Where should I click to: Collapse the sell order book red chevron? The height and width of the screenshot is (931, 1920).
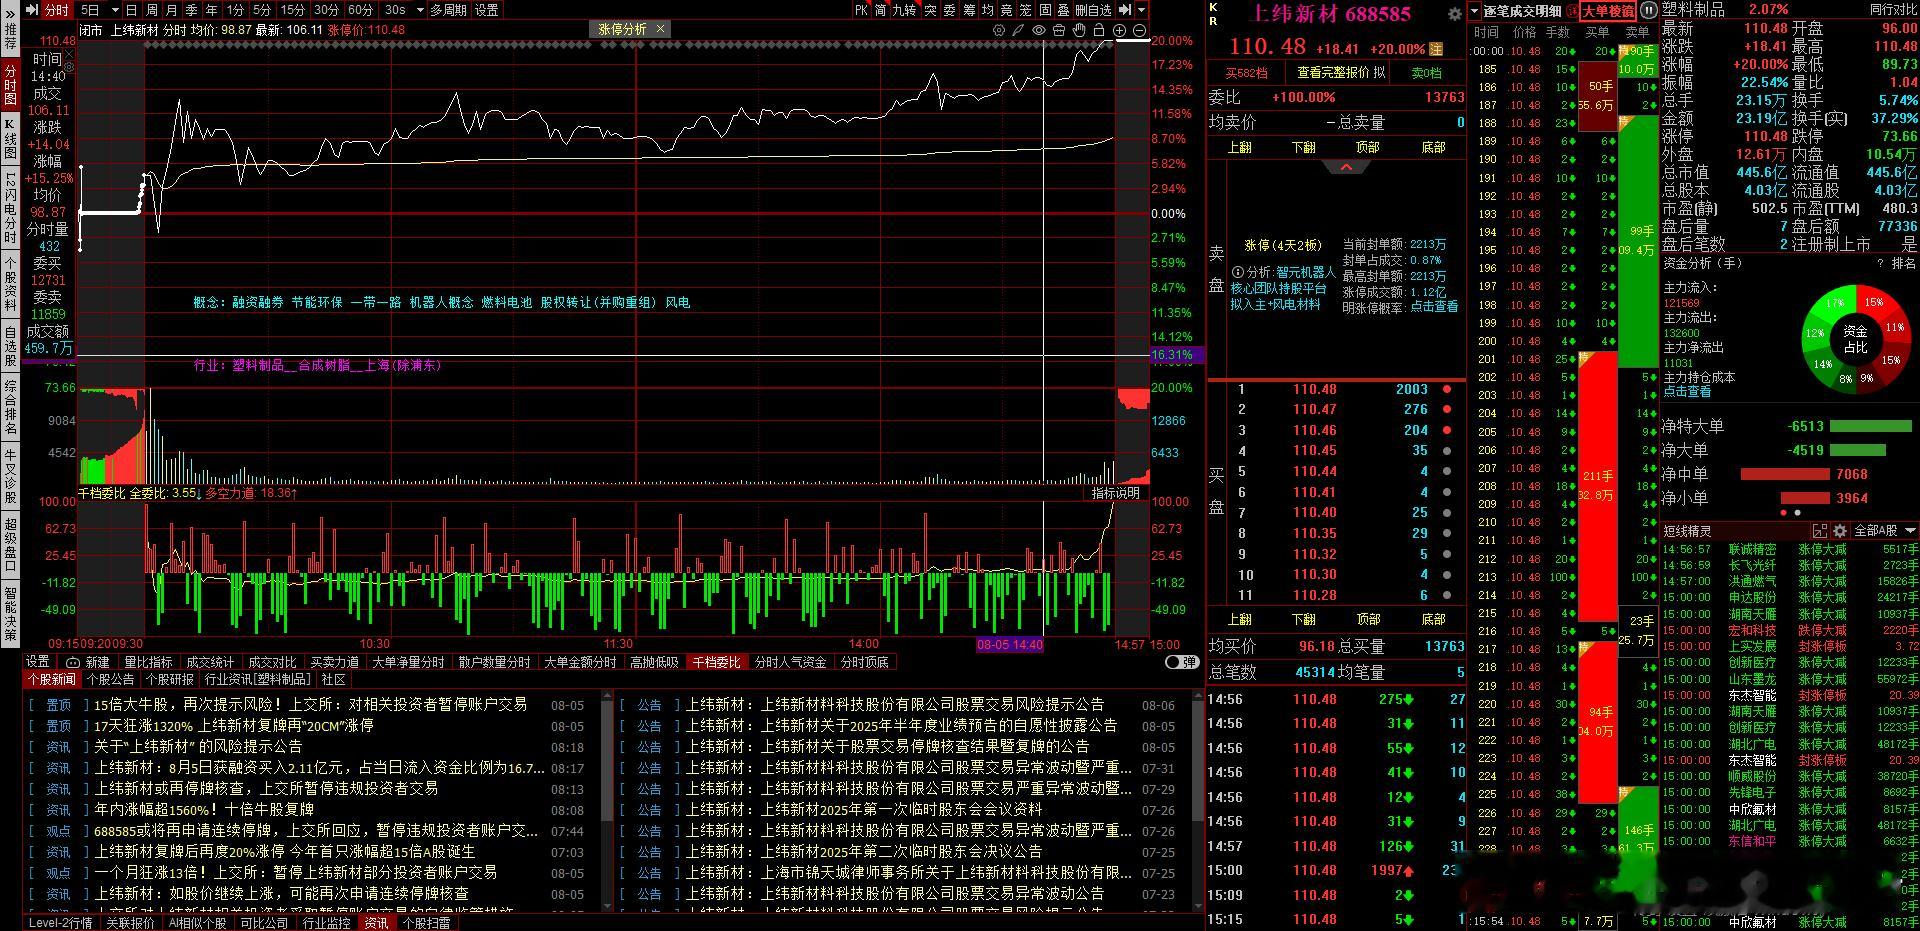pyautogui.click(x=1346, y=167)
